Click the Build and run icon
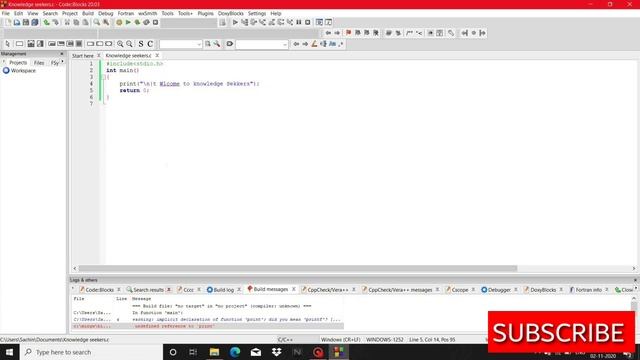This screenshot has height=360, width=640. (137, 22)
